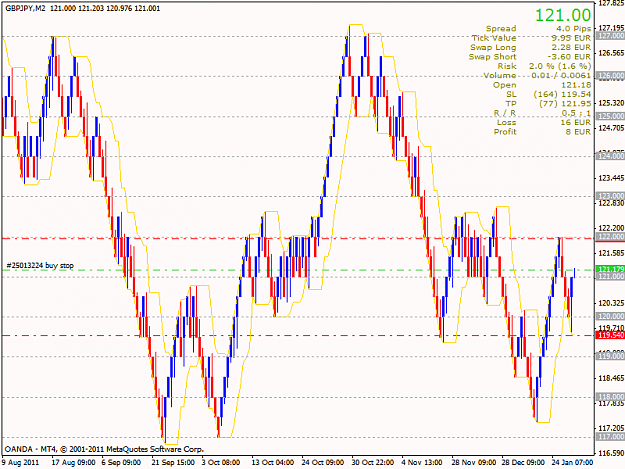This screenshot has width=625, height=469.
Task: Click the Swap Short label
Action: pyautogui.click(x=492, y=57)
